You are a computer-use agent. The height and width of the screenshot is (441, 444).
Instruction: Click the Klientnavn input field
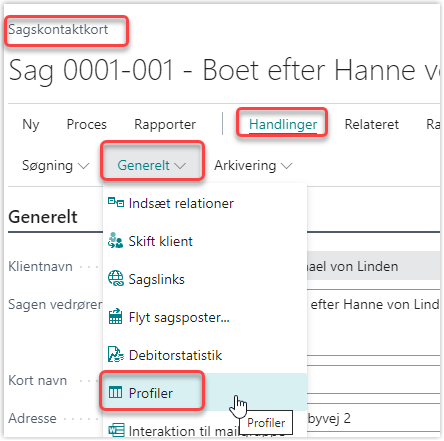(373, 266)
